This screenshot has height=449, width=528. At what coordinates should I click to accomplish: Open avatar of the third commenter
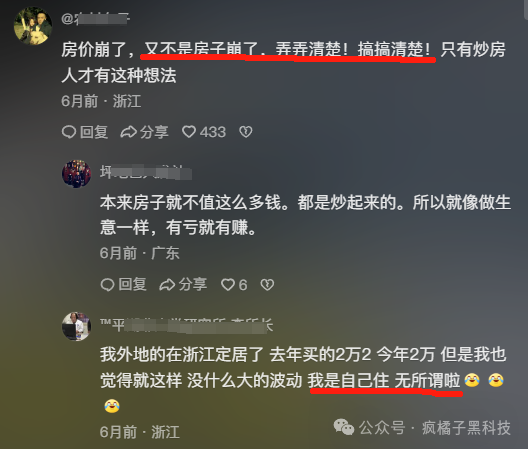[x=76, y=326]
